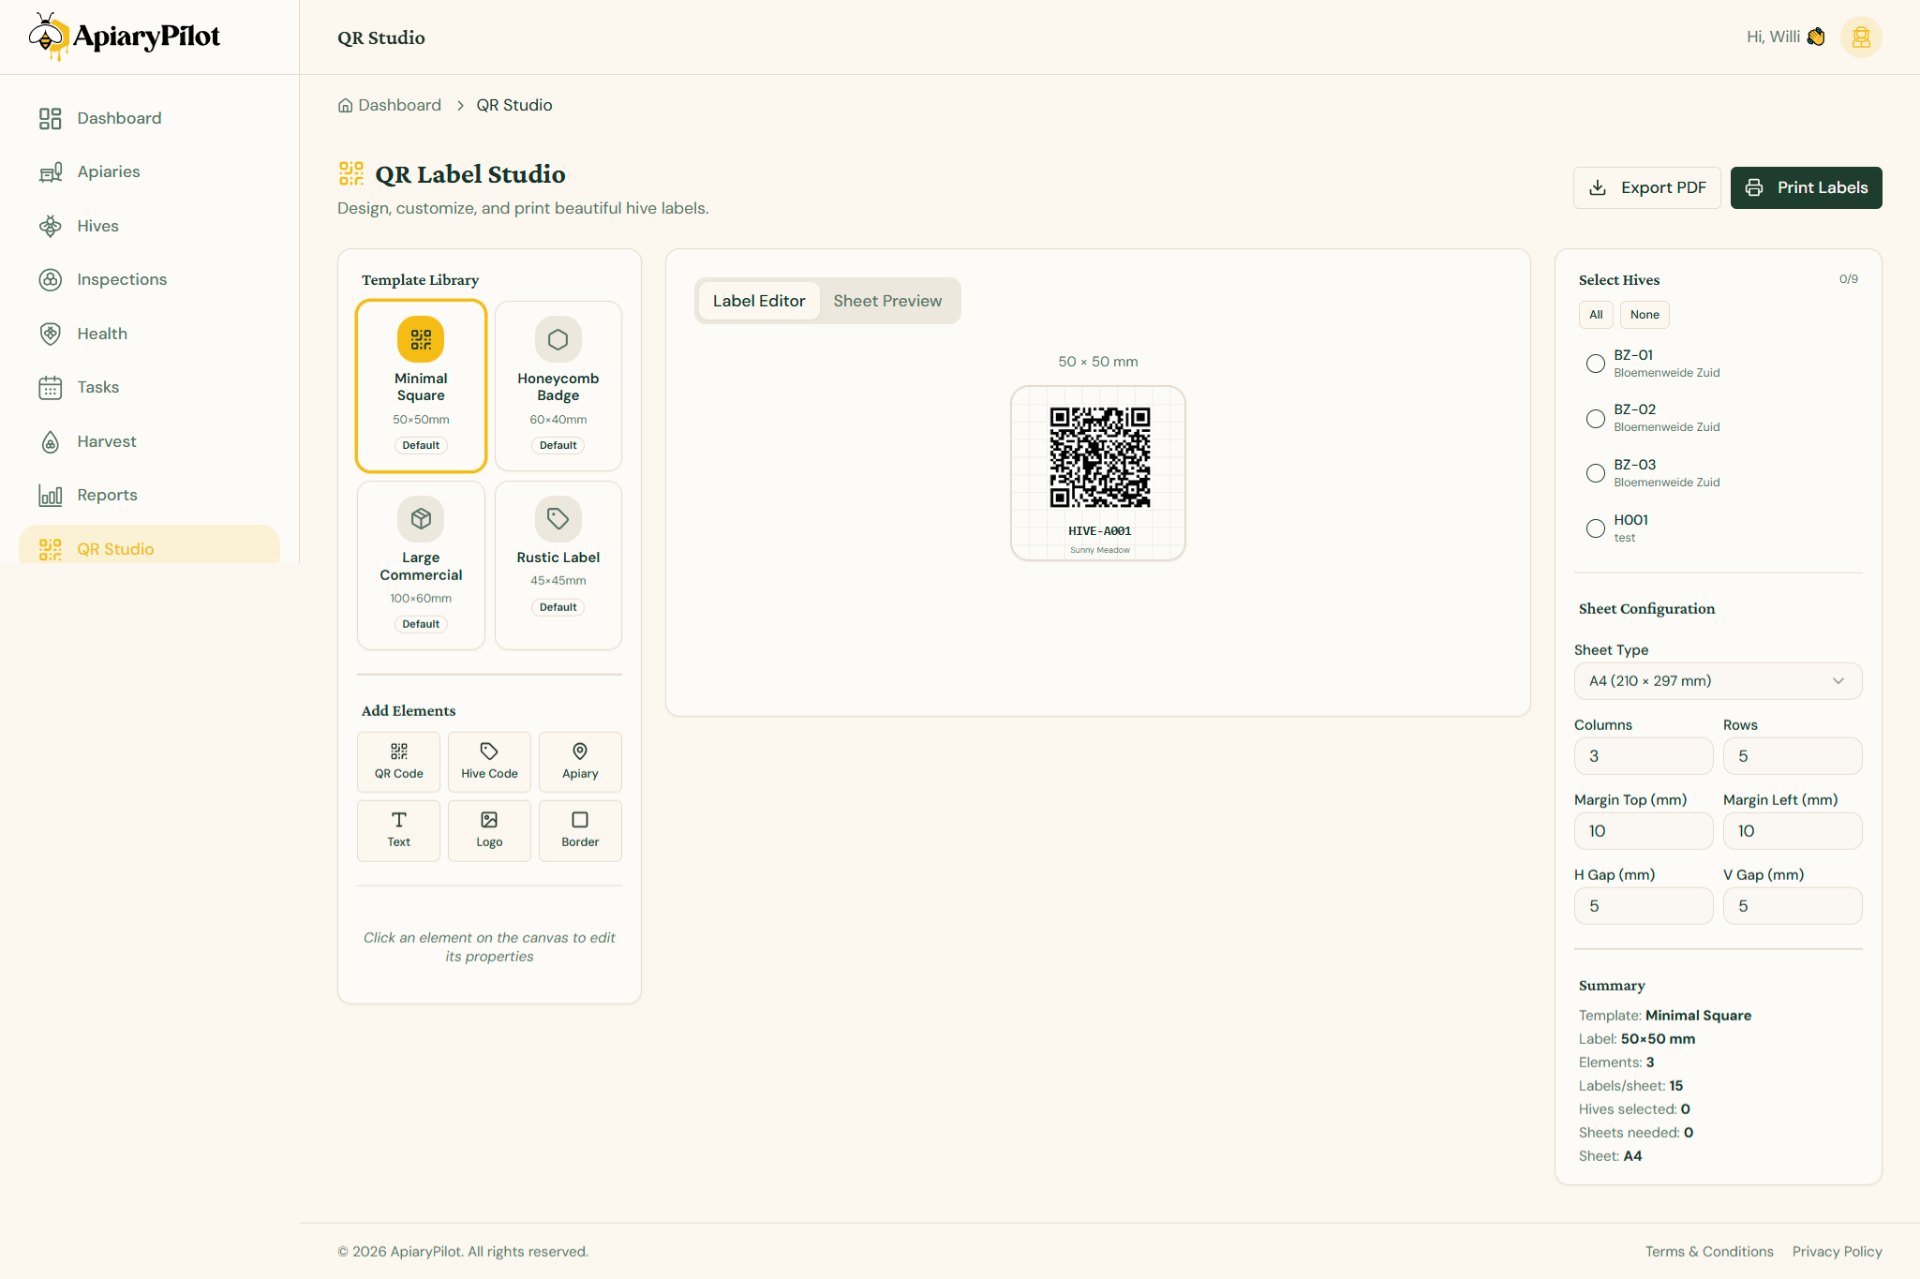Choose the Minimal Square template

421,386
